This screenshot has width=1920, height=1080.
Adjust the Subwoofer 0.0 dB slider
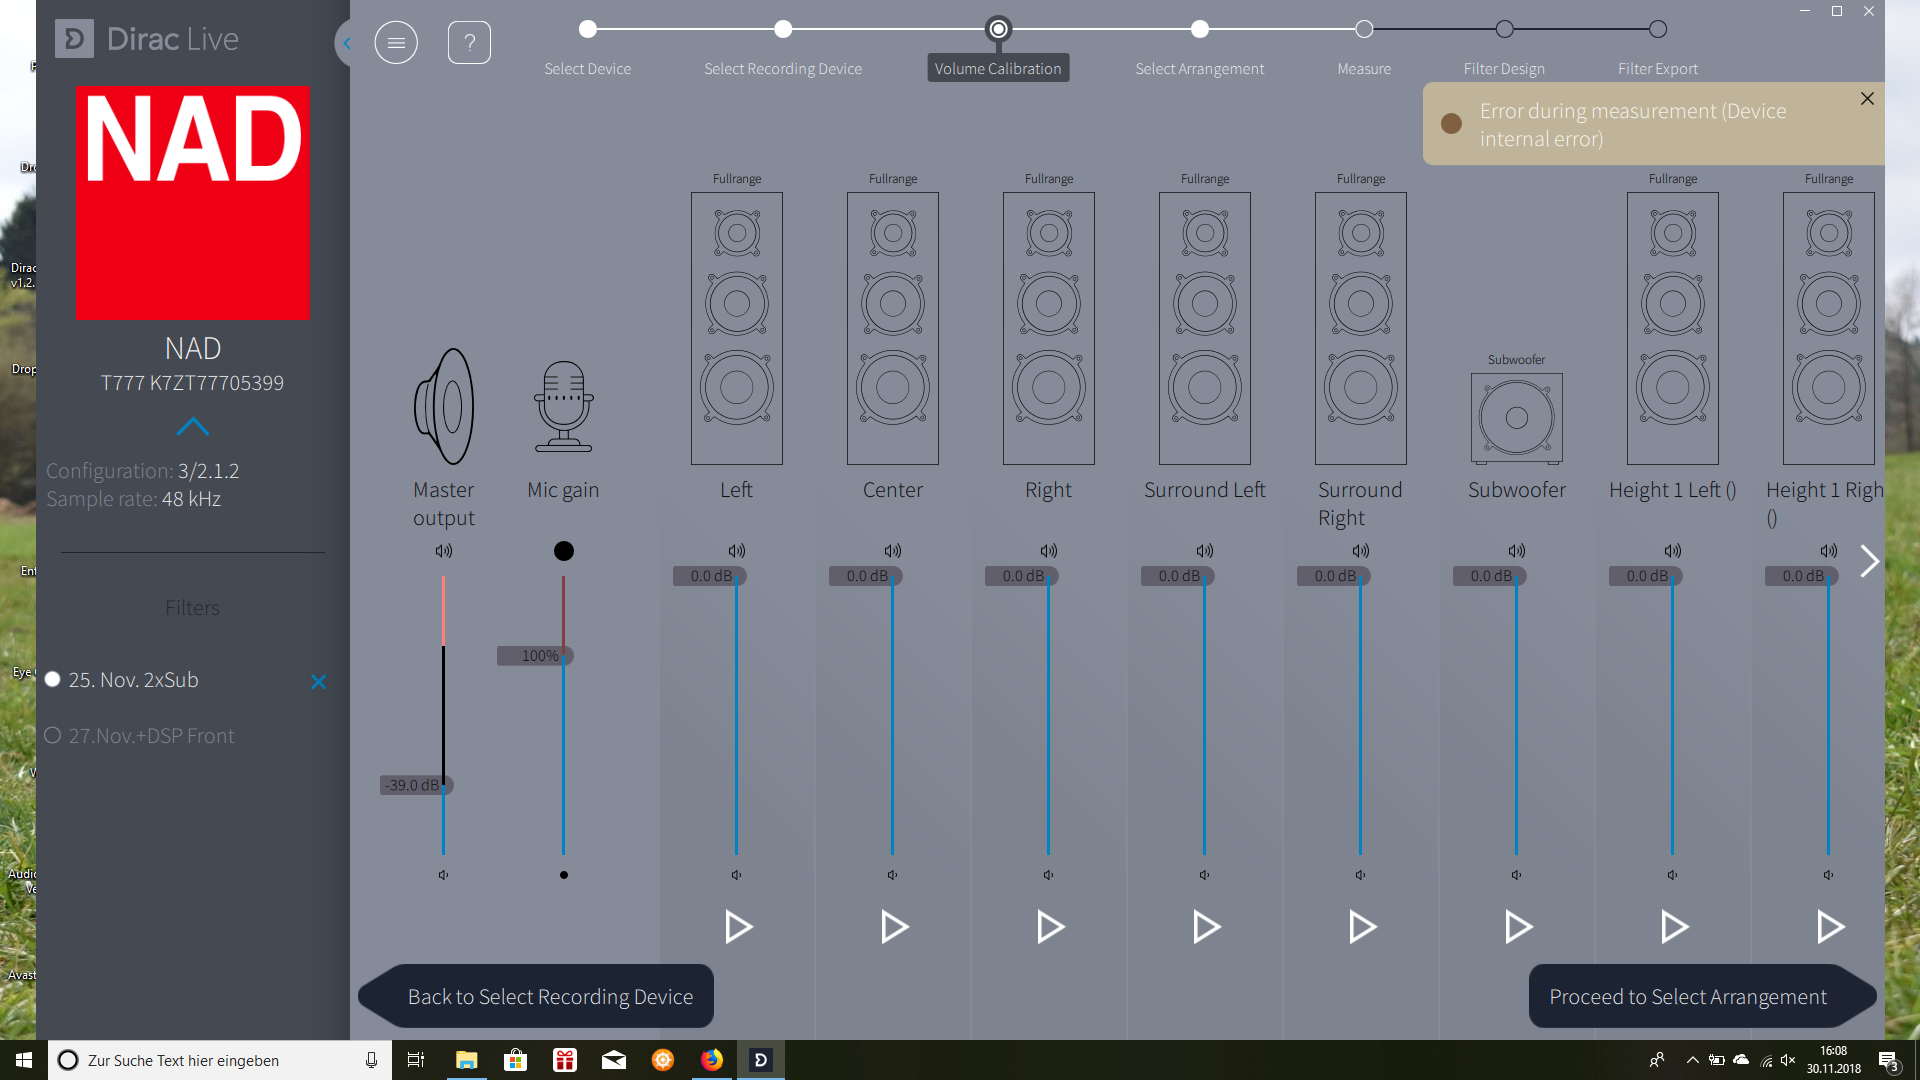pyautogui.click(x=1489, y=576)
